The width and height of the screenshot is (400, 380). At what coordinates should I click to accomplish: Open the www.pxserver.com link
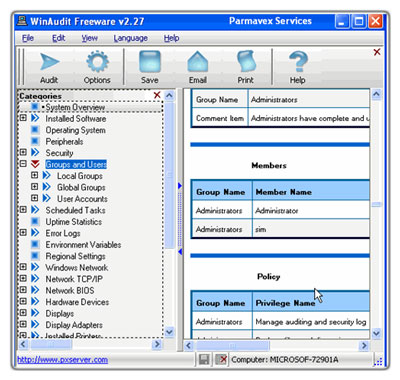pos(62,360)
